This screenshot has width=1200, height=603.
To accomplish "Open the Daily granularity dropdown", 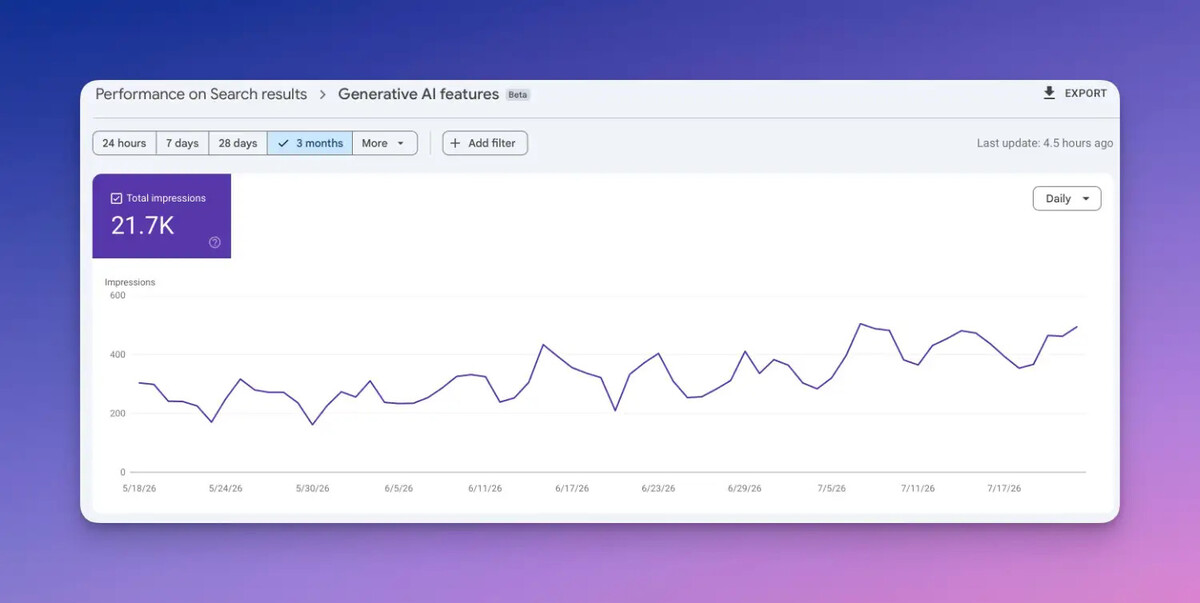I will tap(1067, 198).
